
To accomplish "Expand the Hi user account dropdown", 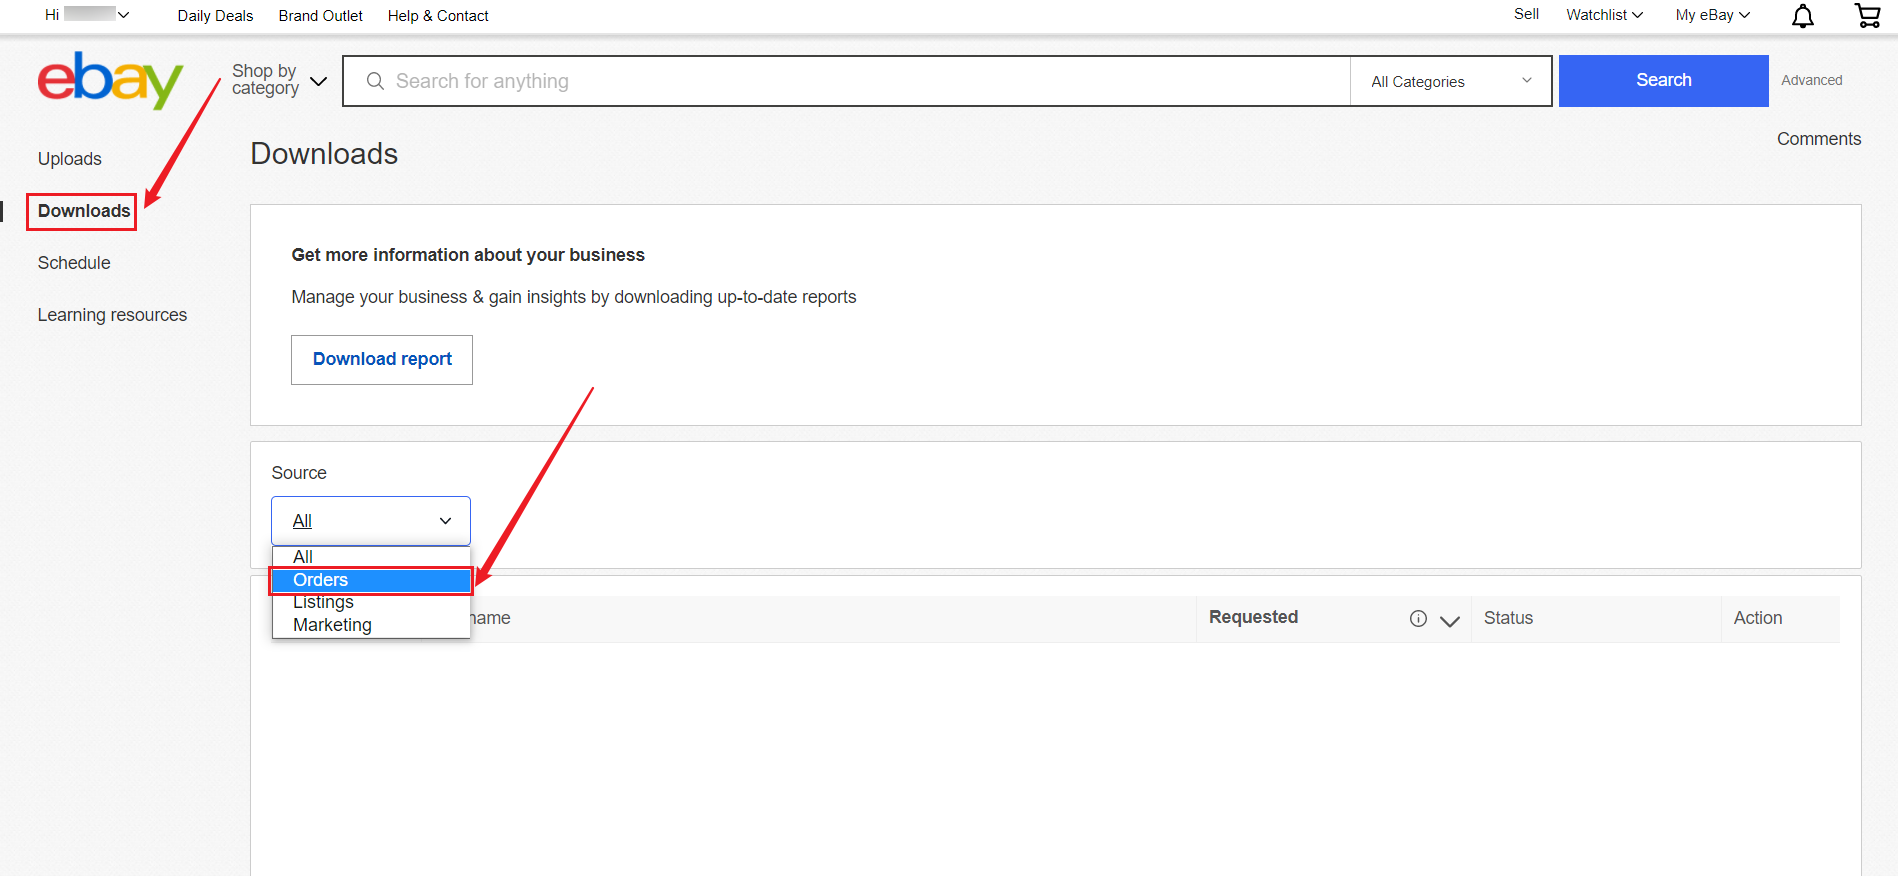I will (x=87, y=15).
